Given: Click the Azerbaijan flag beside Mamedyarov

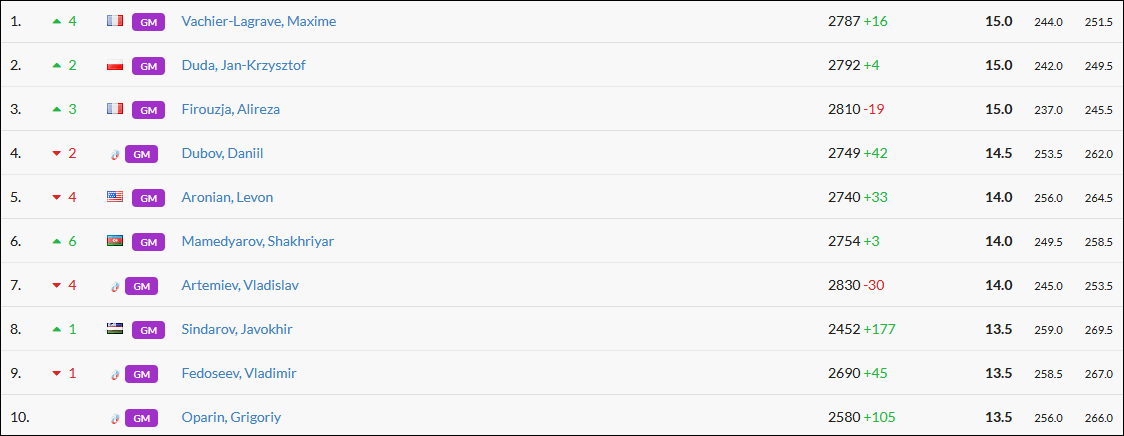Looking at the screenshot, I should pyautogui.click(x=115, y=241).
